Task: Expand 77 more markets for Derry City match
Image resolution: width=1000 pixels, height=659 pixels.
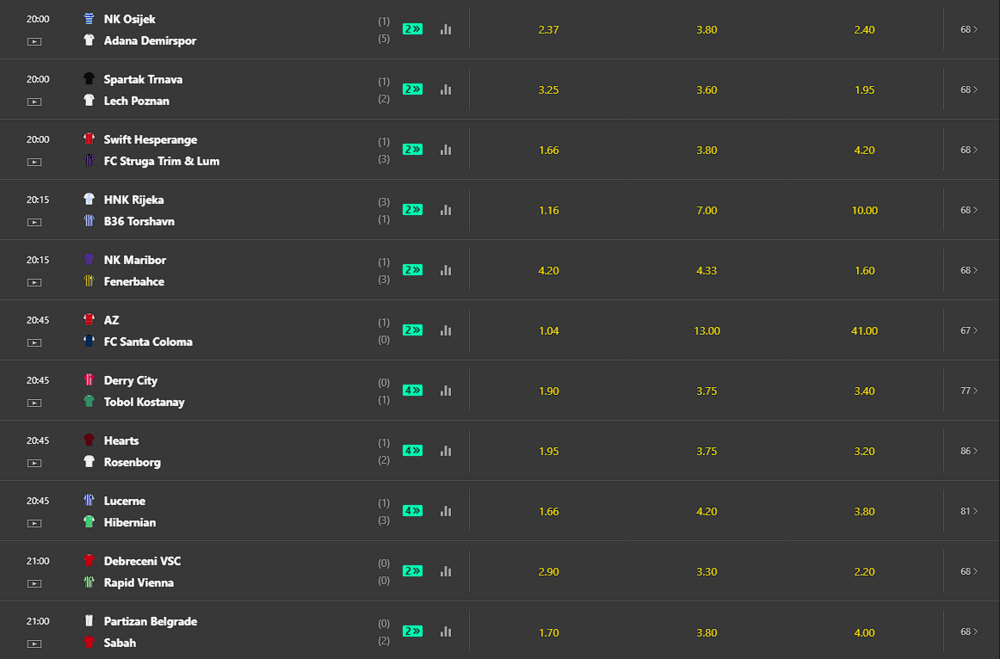Action: [x=969, y=390]
